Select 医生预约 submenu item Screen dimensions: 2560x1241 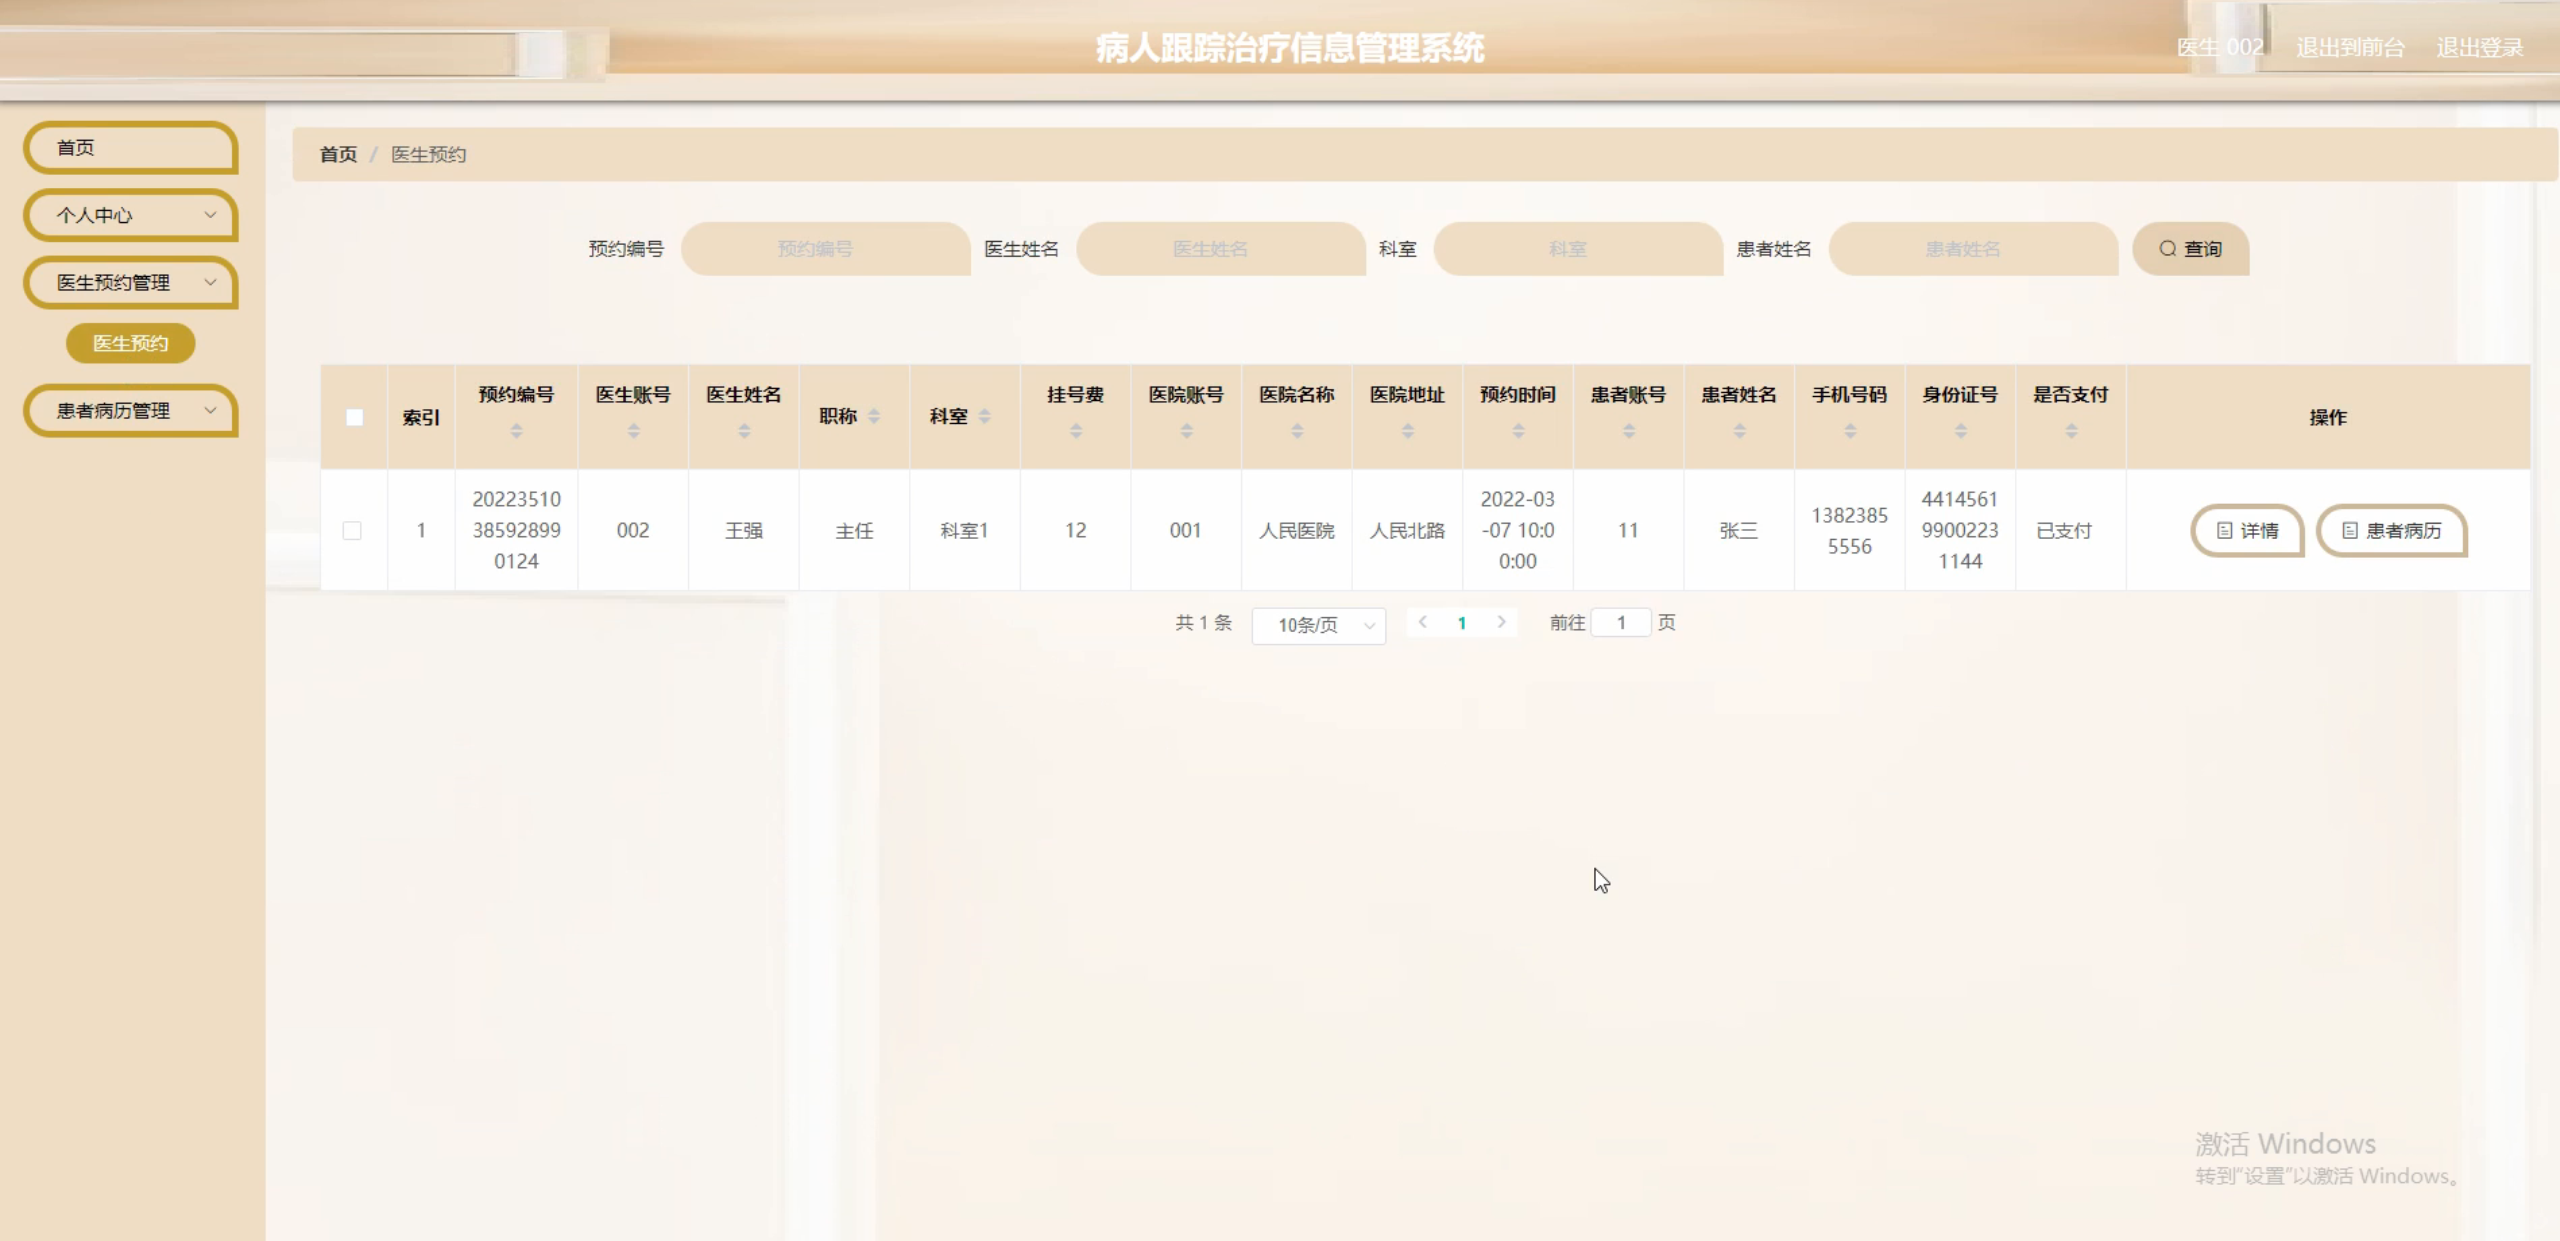(x=131, y=343)
